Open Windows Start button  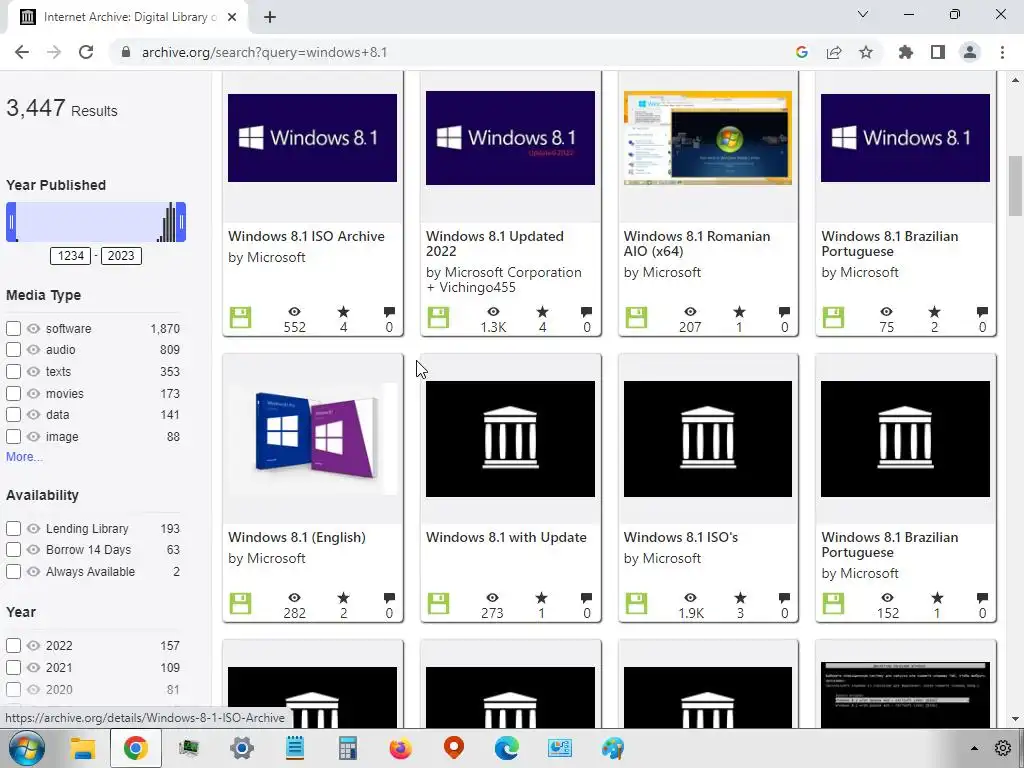pos(26,748)
